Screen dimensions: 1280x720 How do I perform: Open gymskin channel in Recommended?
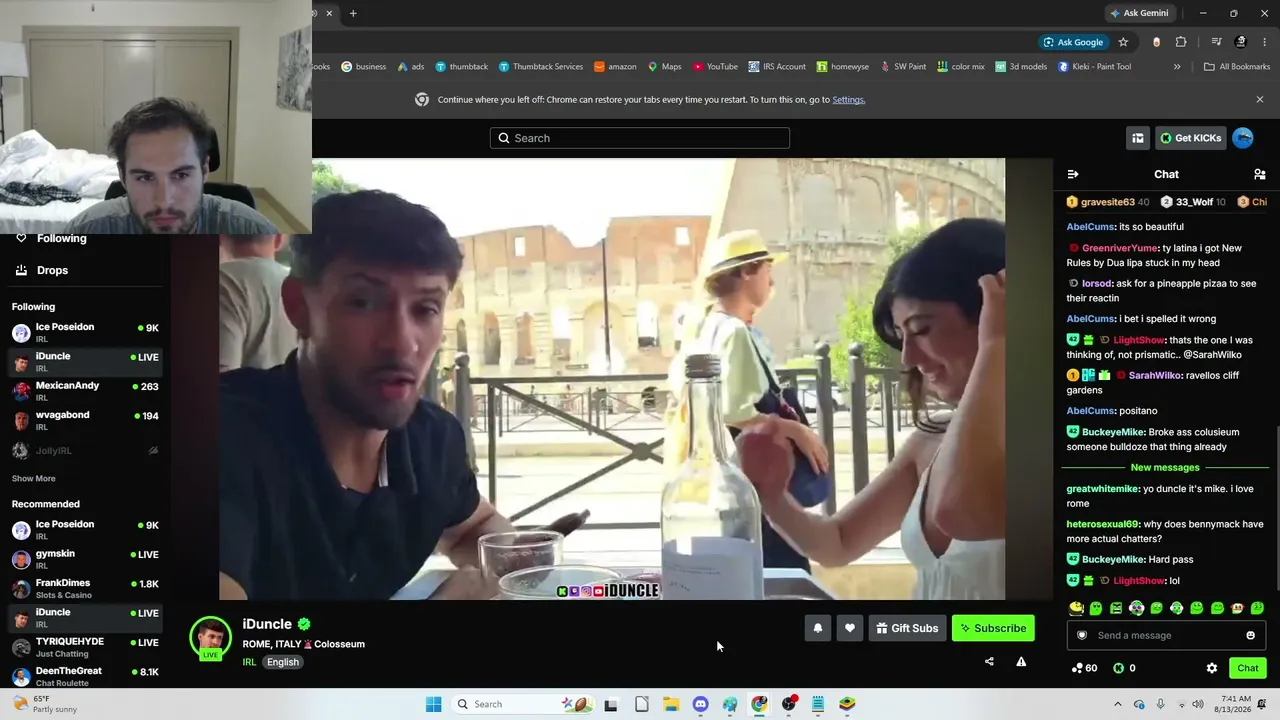pos(85,559)
